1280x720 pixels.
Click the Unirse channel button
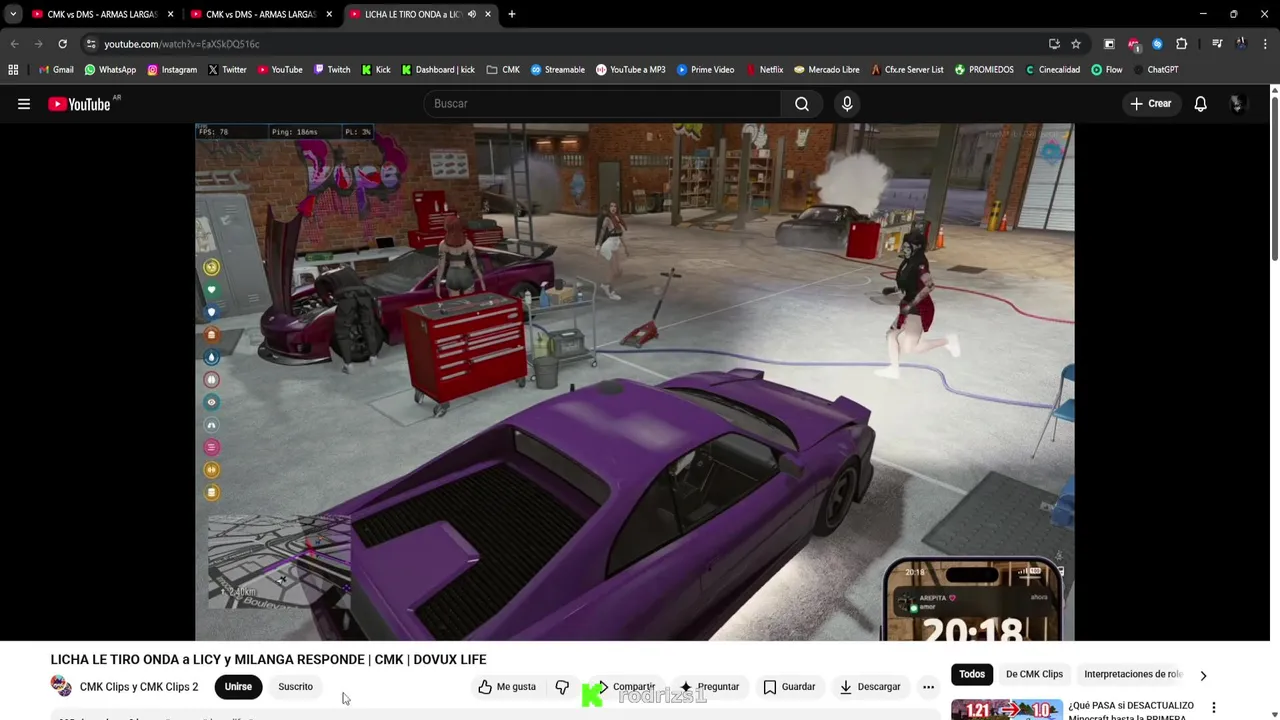(238, 687)
